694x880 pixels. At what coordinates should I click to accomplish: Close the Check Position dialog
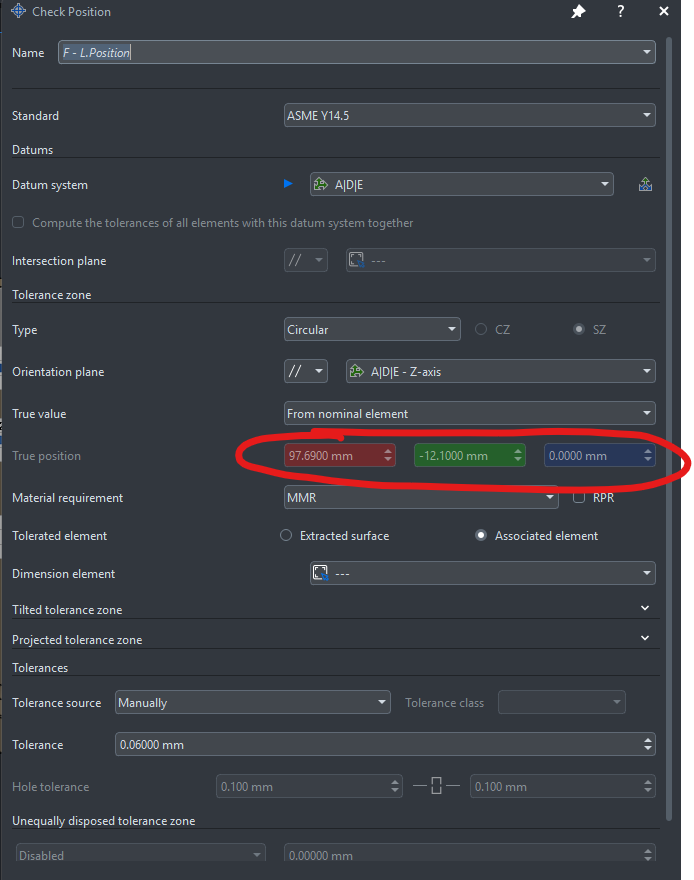(664, 12)
